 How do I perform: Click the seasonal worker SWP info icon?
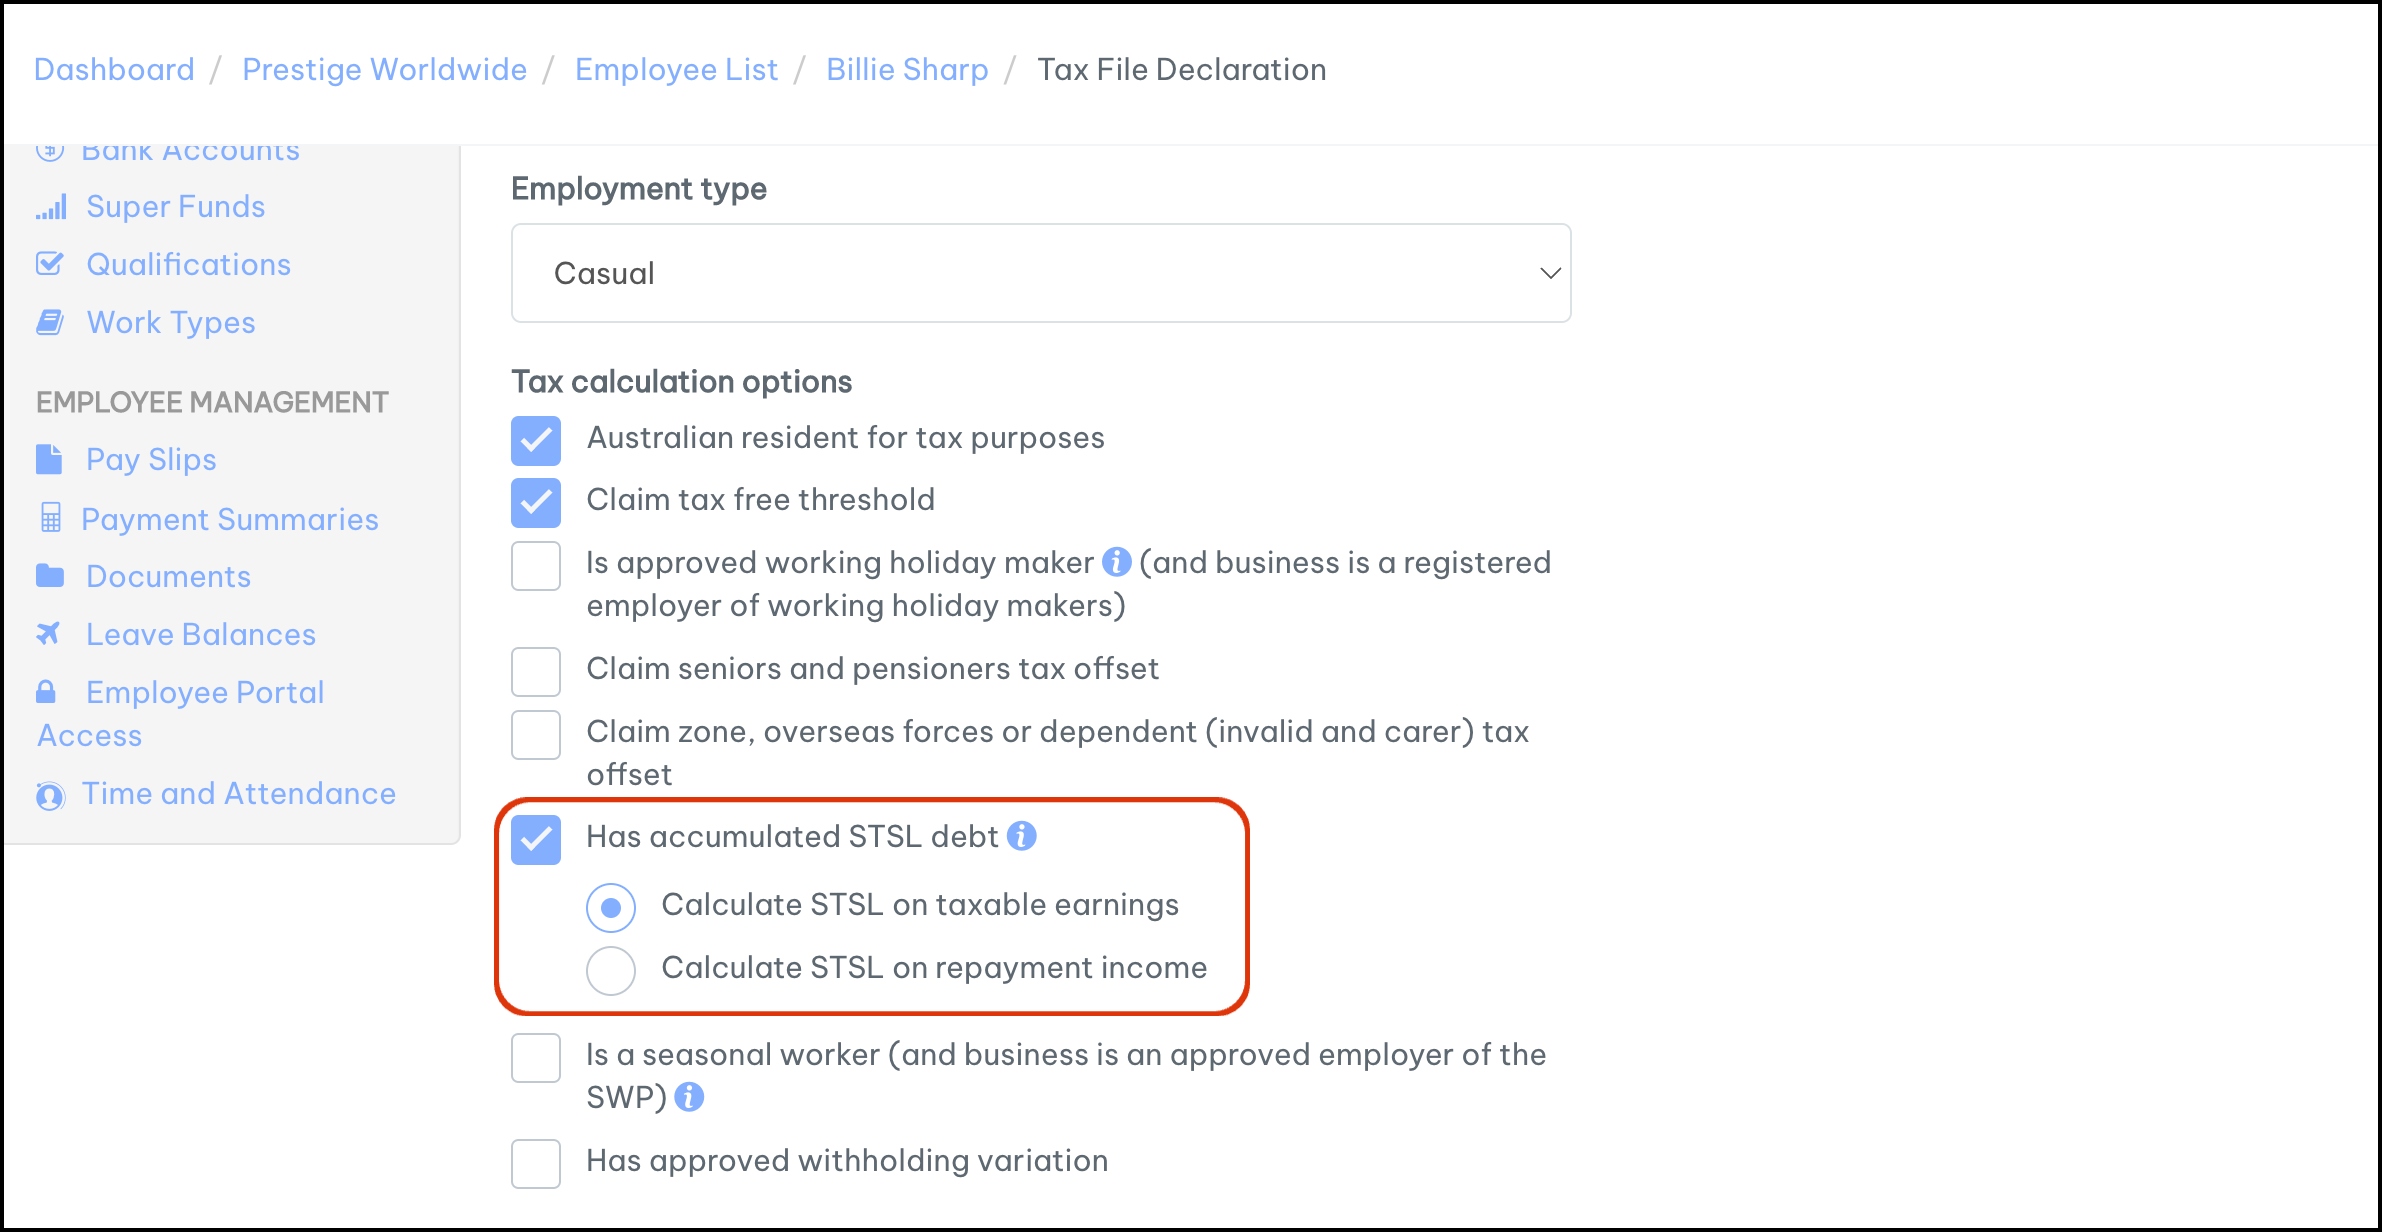point(689,1097)
